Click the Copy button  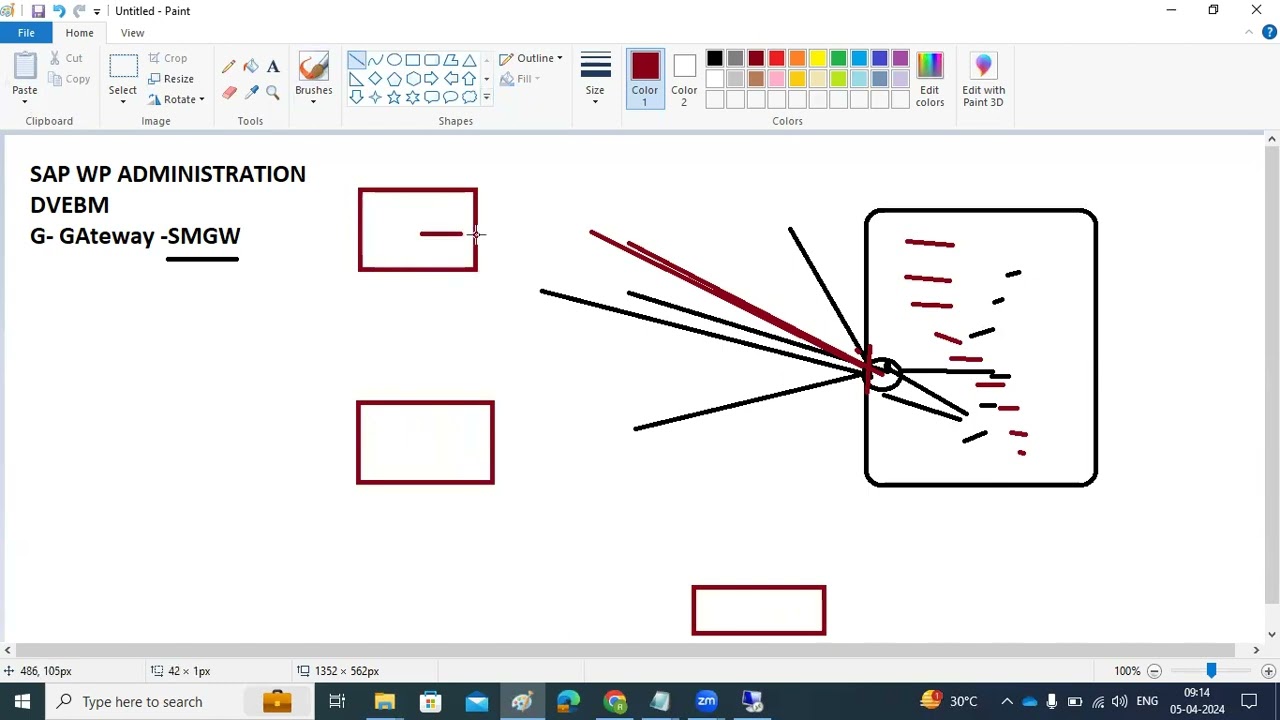point(69,79)
